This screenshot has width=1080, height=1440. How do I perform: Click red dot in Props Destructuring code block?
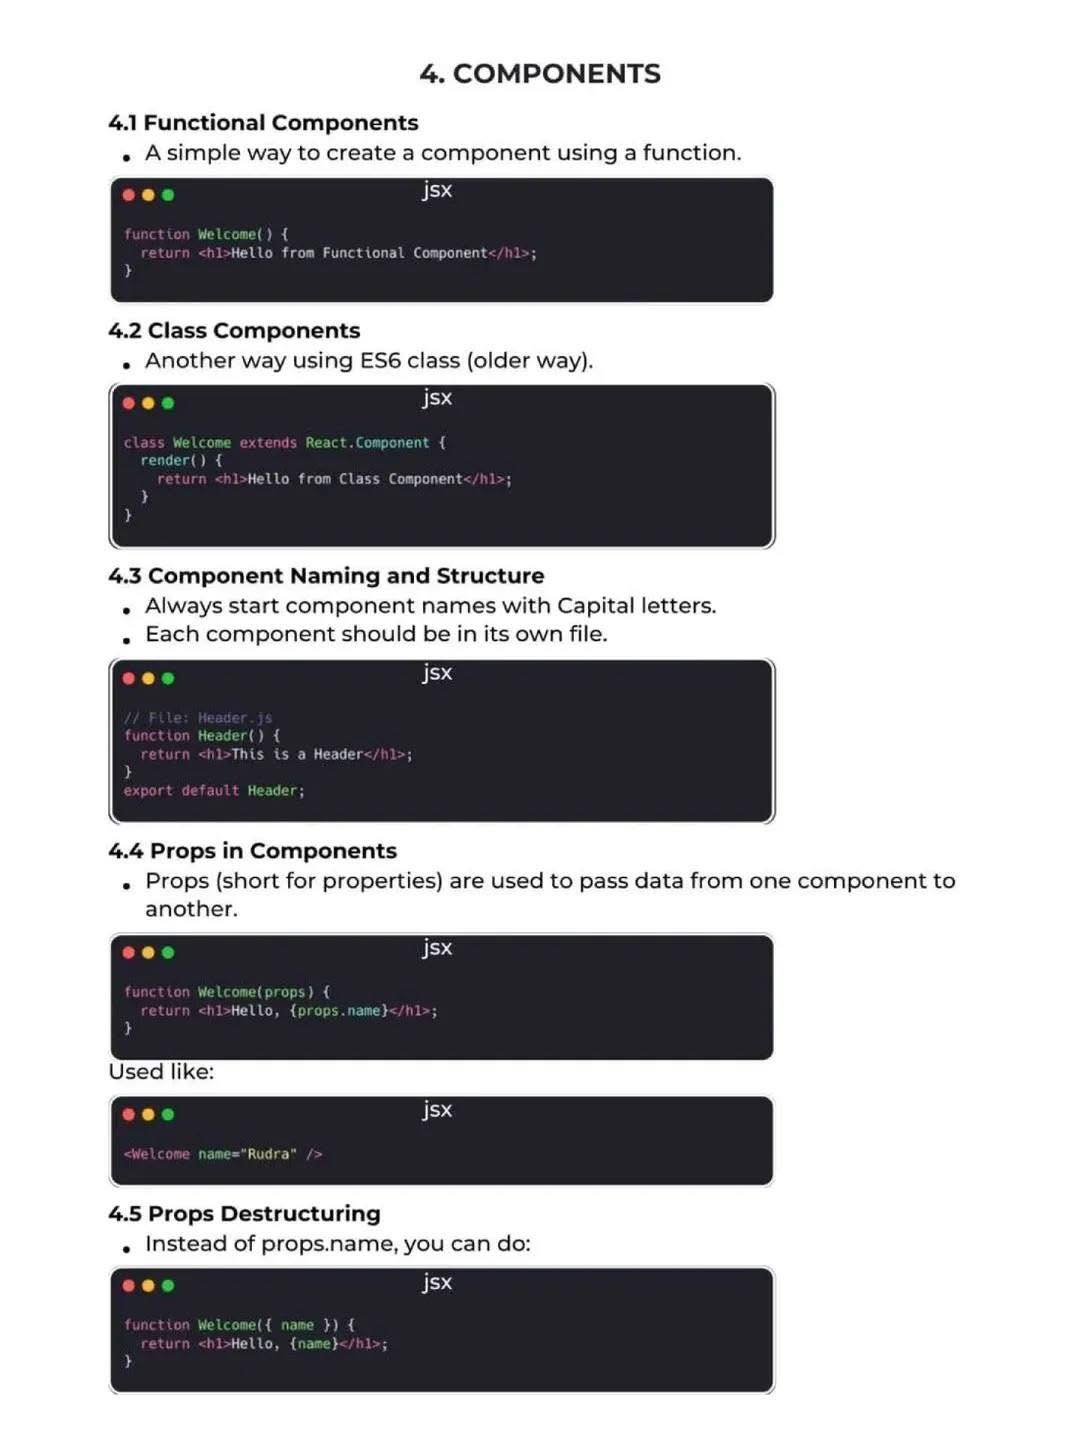point(129,1285)
